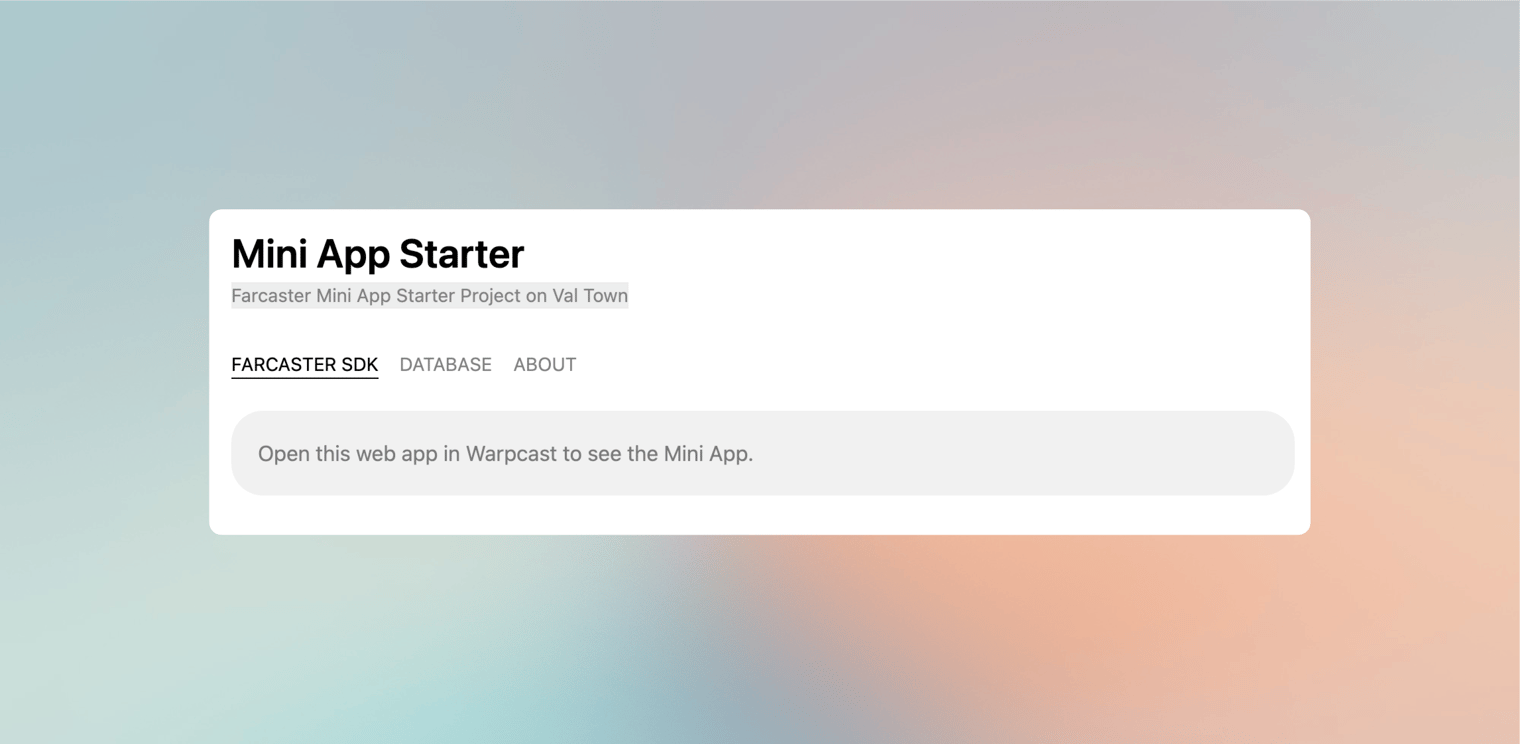This screenshot has width=1520, height=744.
Task: Open the DATABASE tab
Action: tap(445, 365)
